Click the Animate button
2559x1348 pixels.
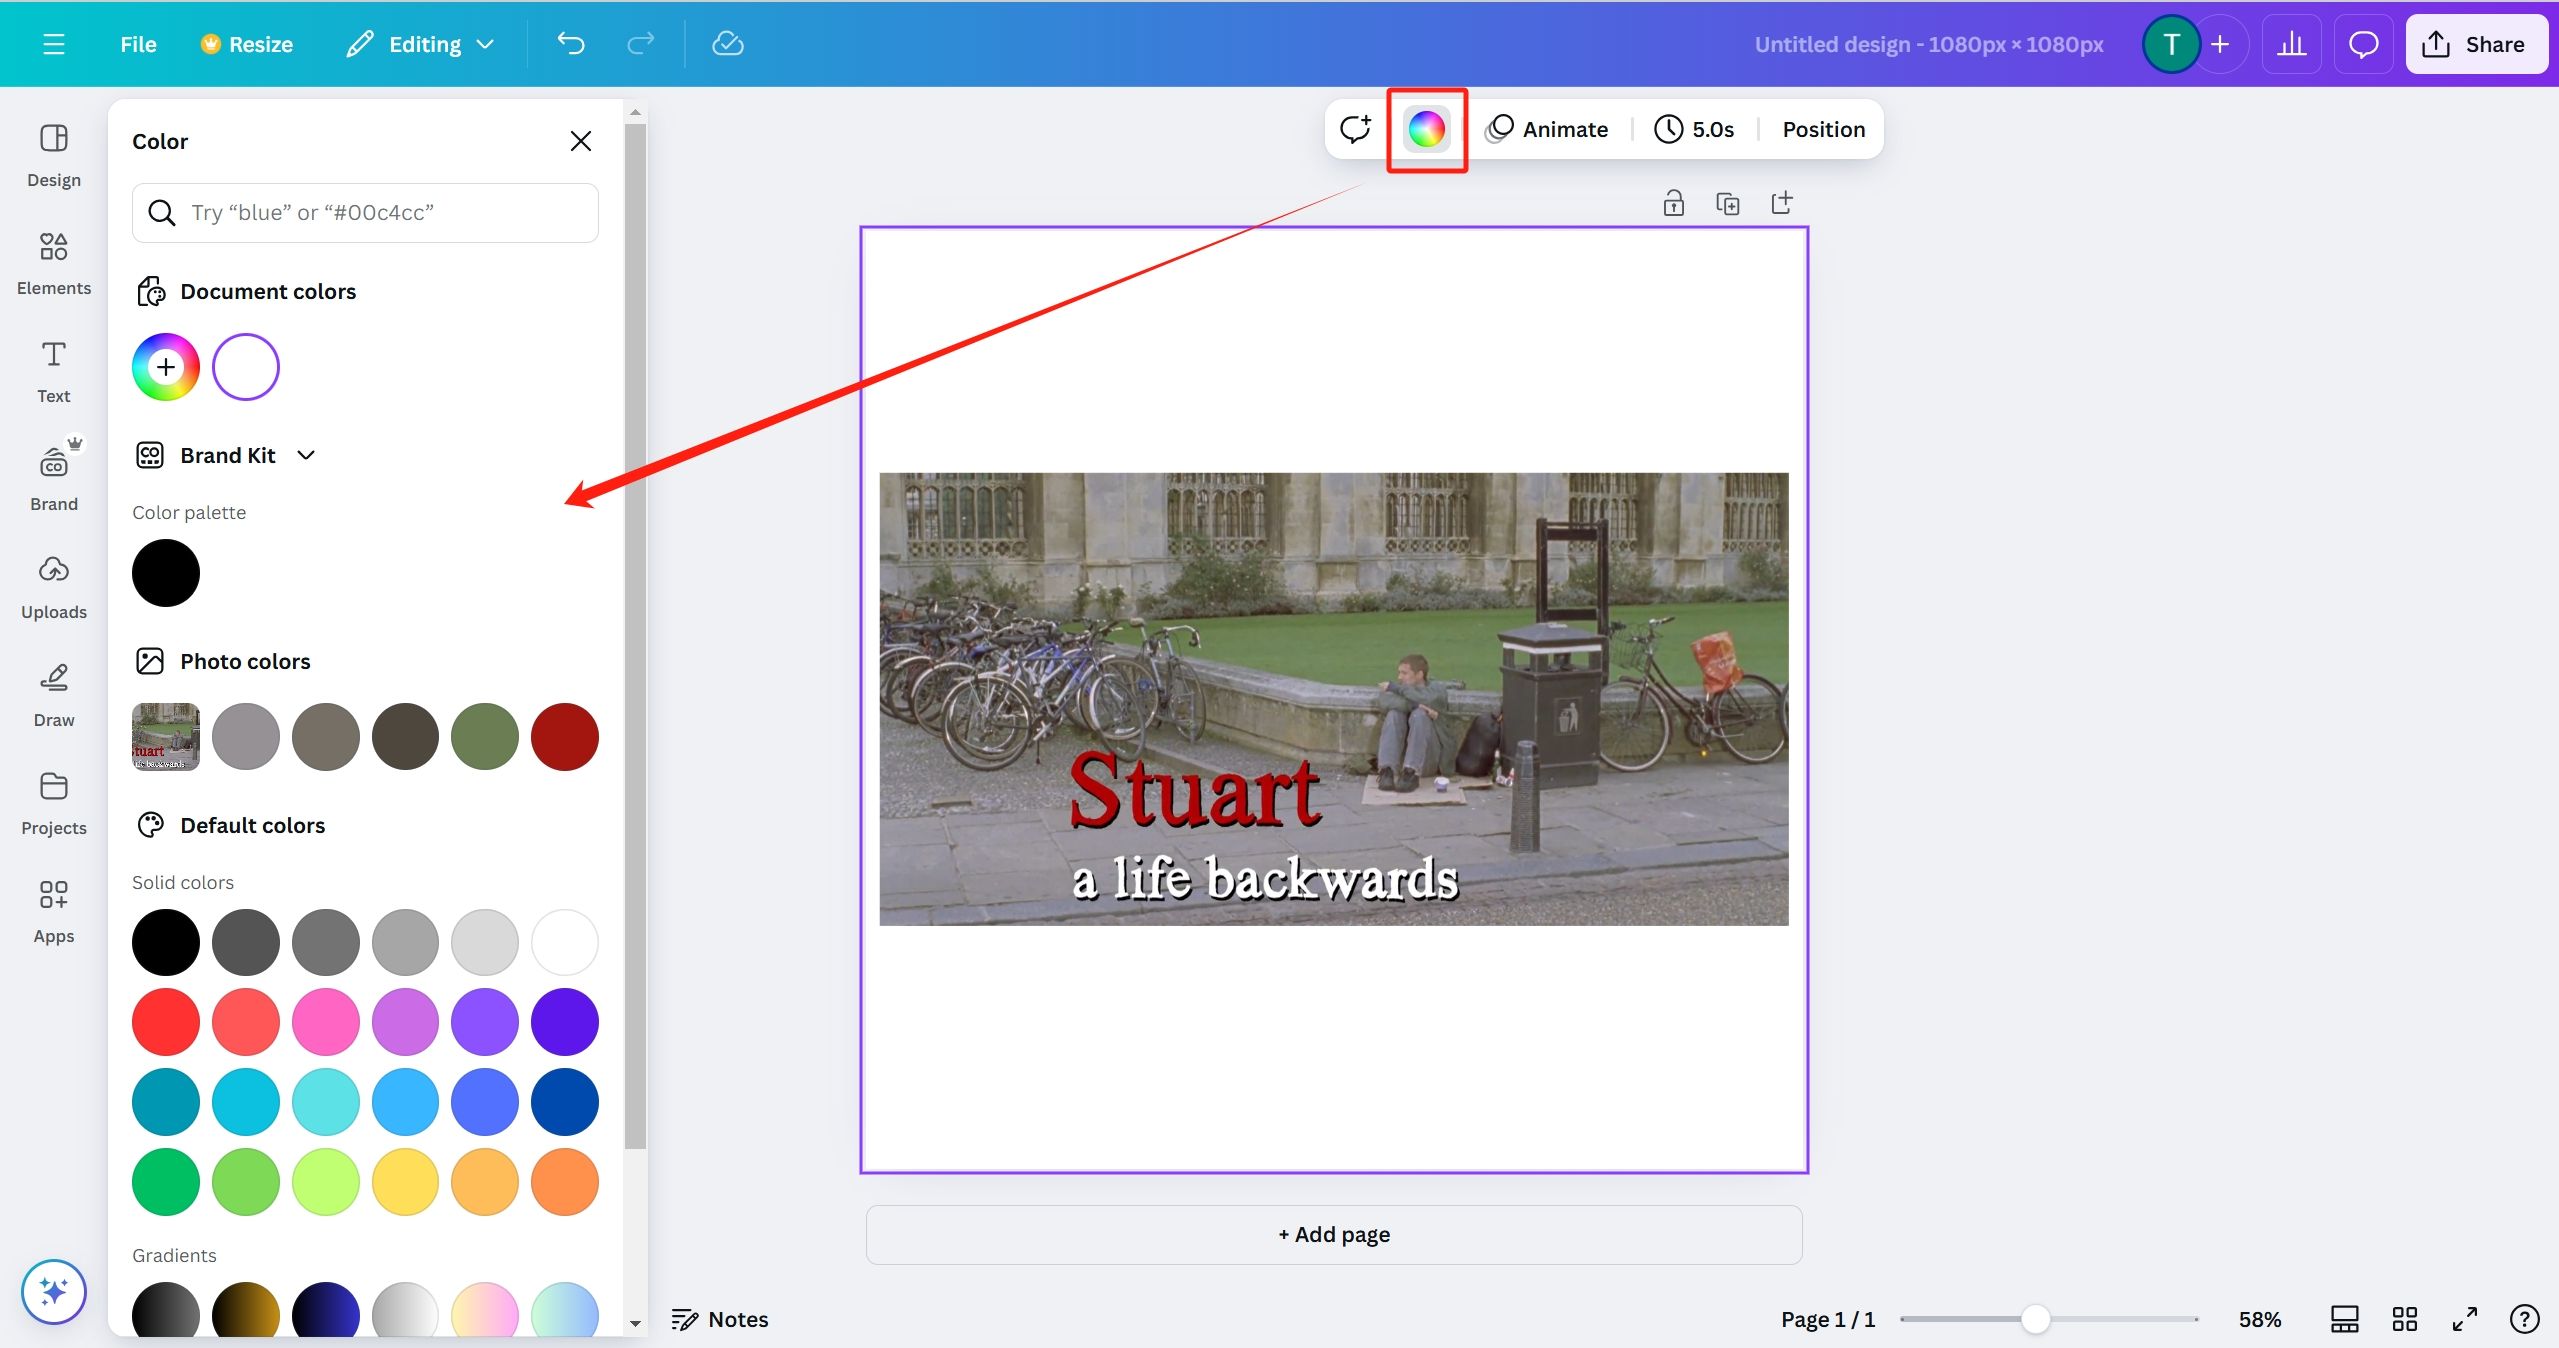point(1548,129)
